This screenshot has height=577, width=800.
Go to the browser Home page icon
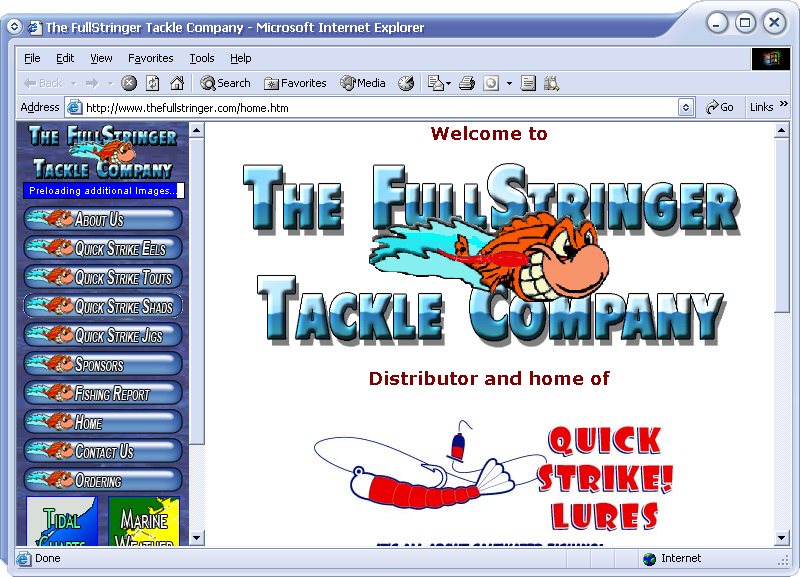point(177,83)
